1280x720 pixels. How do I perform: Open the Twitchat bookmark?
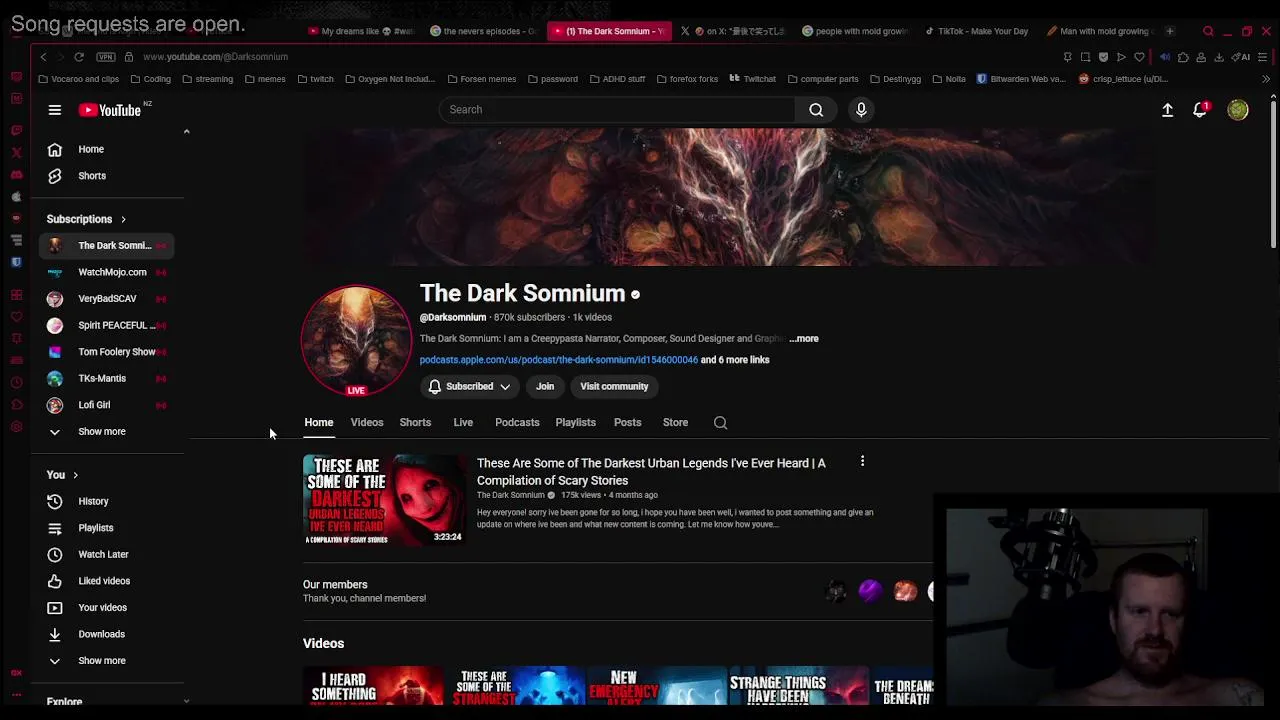(x=752, y=79)
